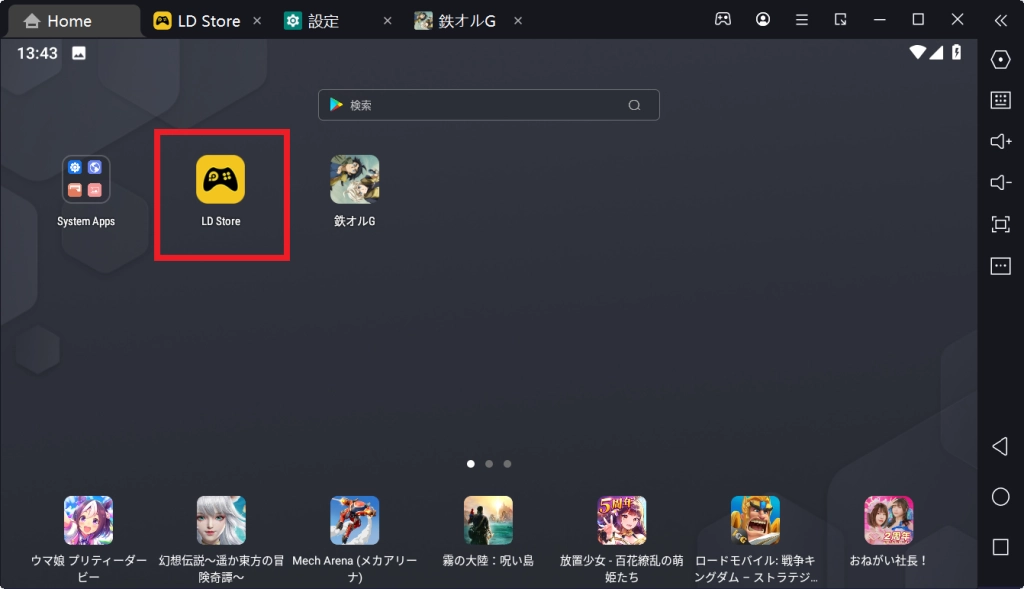Viewport: 1024px width, 589px height.
Task: Open 霧の大陸：呪い島 game icon
Action: [x=488, y=520]
